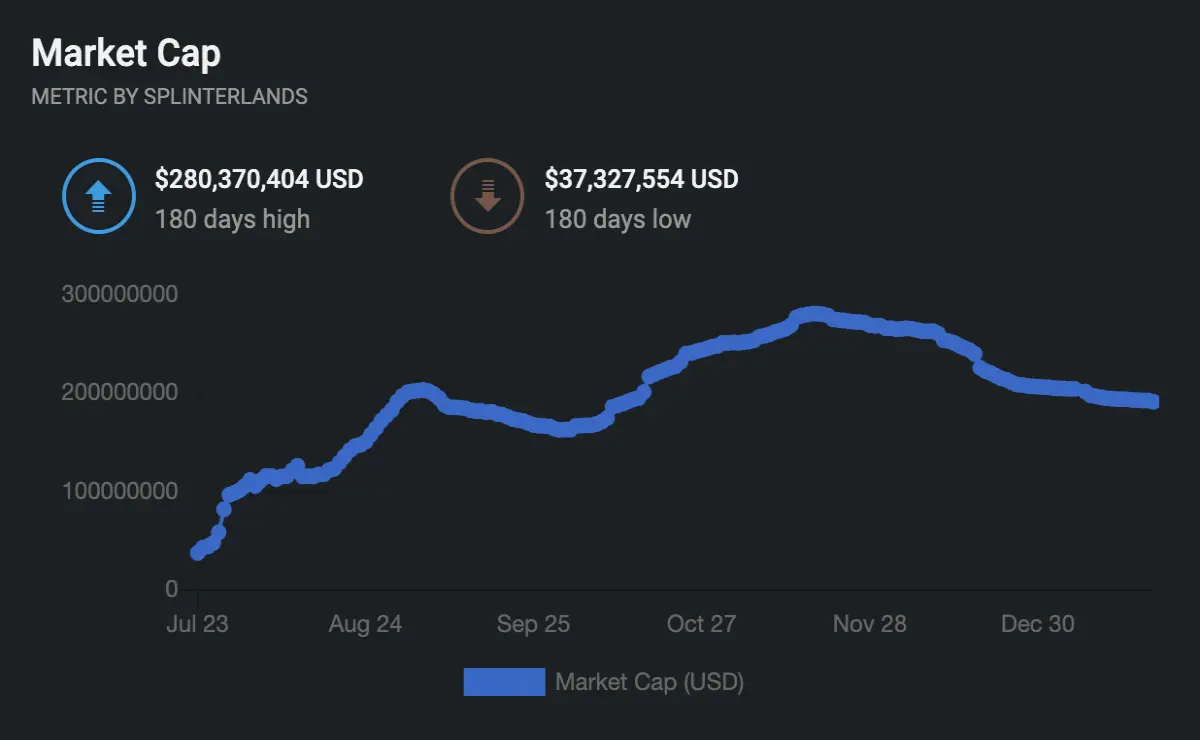
Task: Click the blue up-arrow 180 days high icon
Action: (x=98, y=196)
